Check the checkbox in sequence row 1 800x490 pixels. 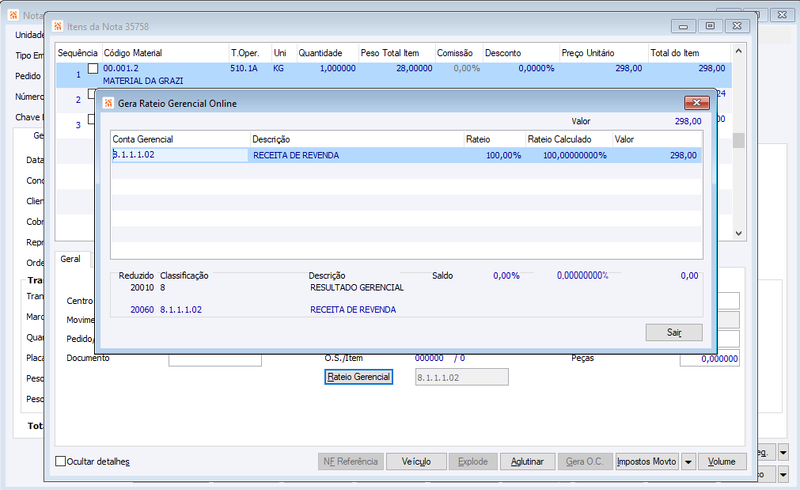[93, 68]
